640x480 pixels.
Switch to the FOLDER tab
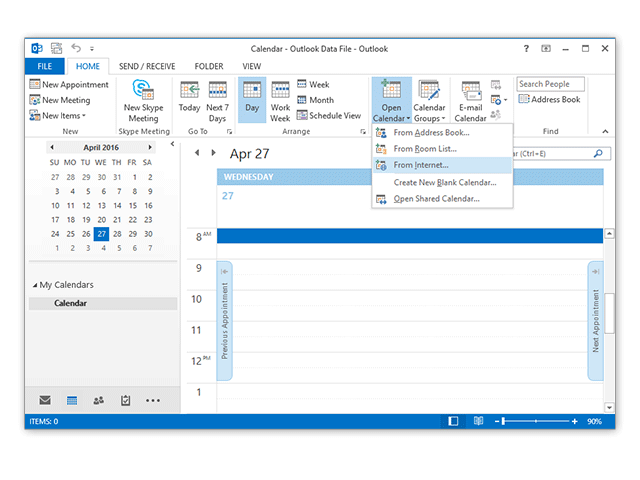coord(209,66)
